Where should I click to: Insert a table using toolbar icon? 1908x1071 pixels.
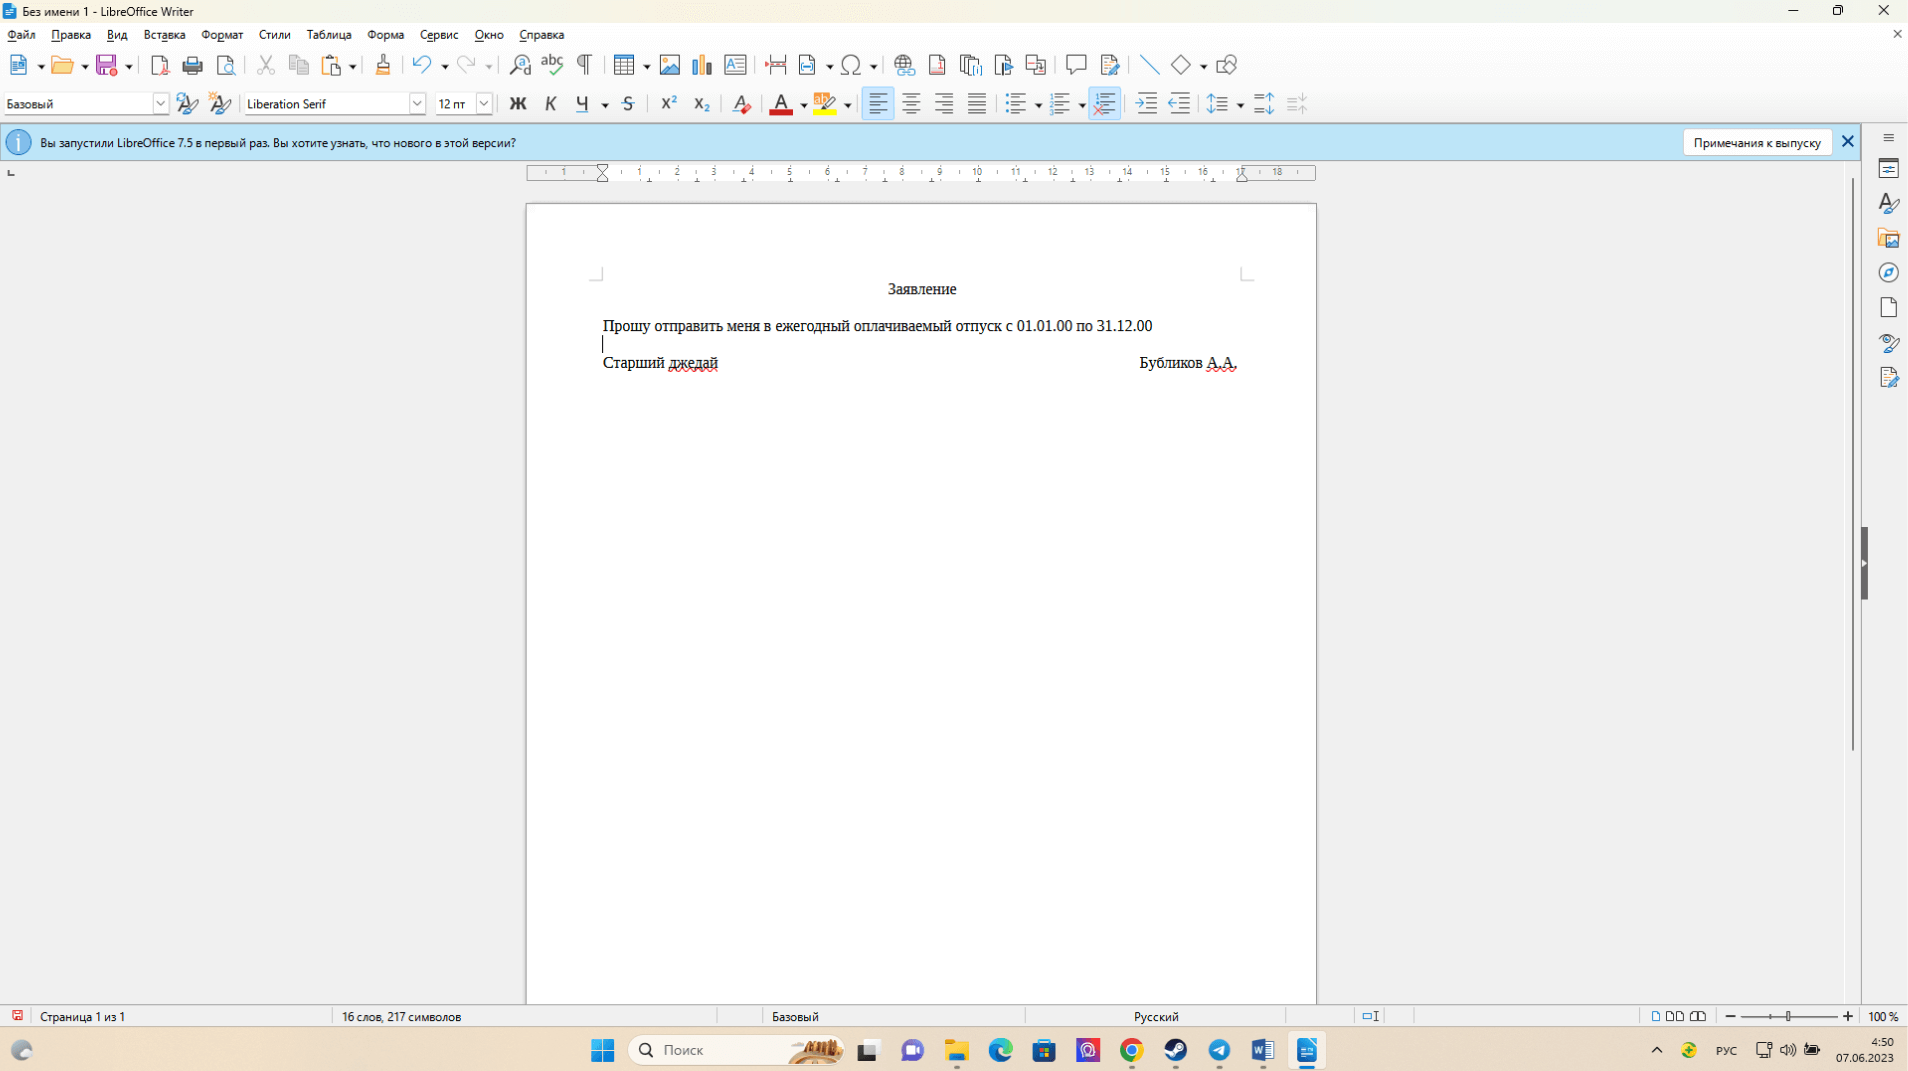coord(624,66)
